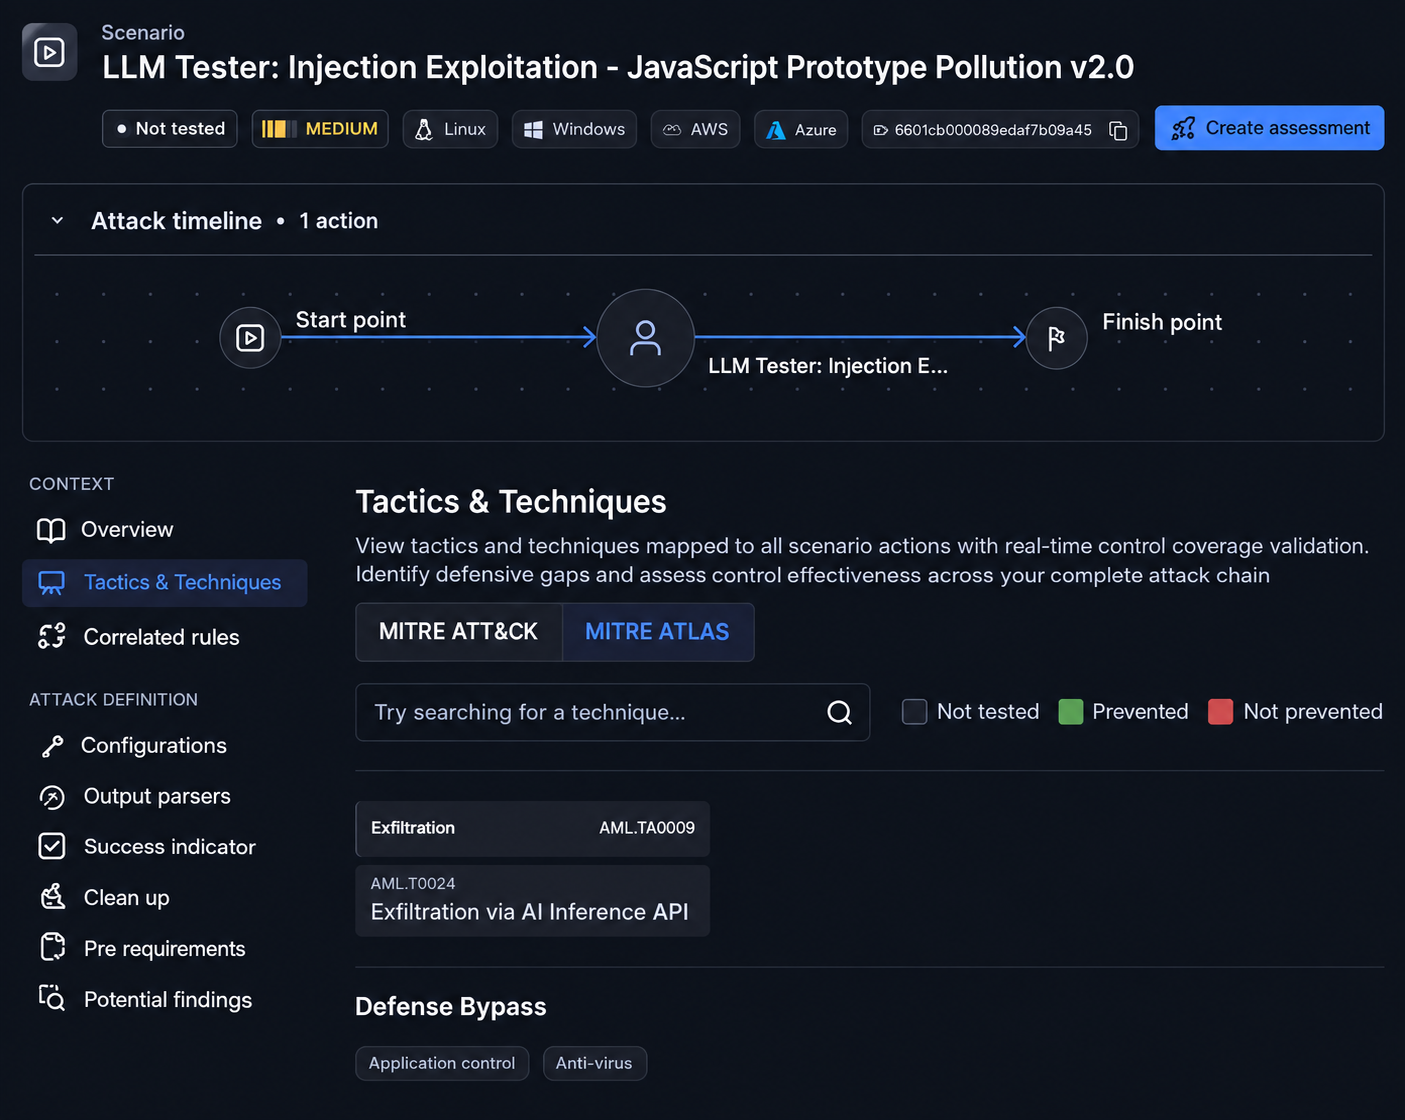1405x1120 pixels.
Task: Select the Start point play node
Action: pos(250,338)
